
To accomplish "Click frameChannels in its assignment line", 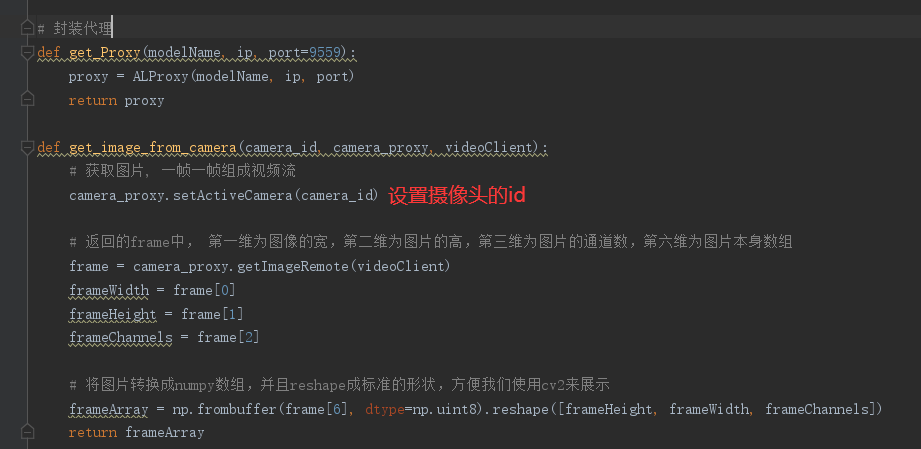I will 120,338.
